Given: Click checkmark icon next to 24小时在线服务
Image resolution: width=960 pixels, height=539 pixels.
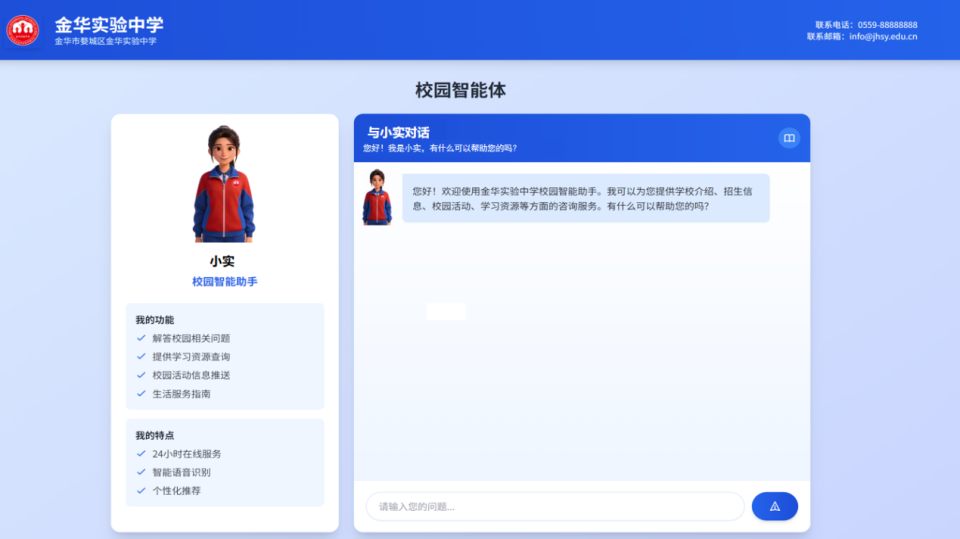Looking at the screenshot, I should point(141,454).
